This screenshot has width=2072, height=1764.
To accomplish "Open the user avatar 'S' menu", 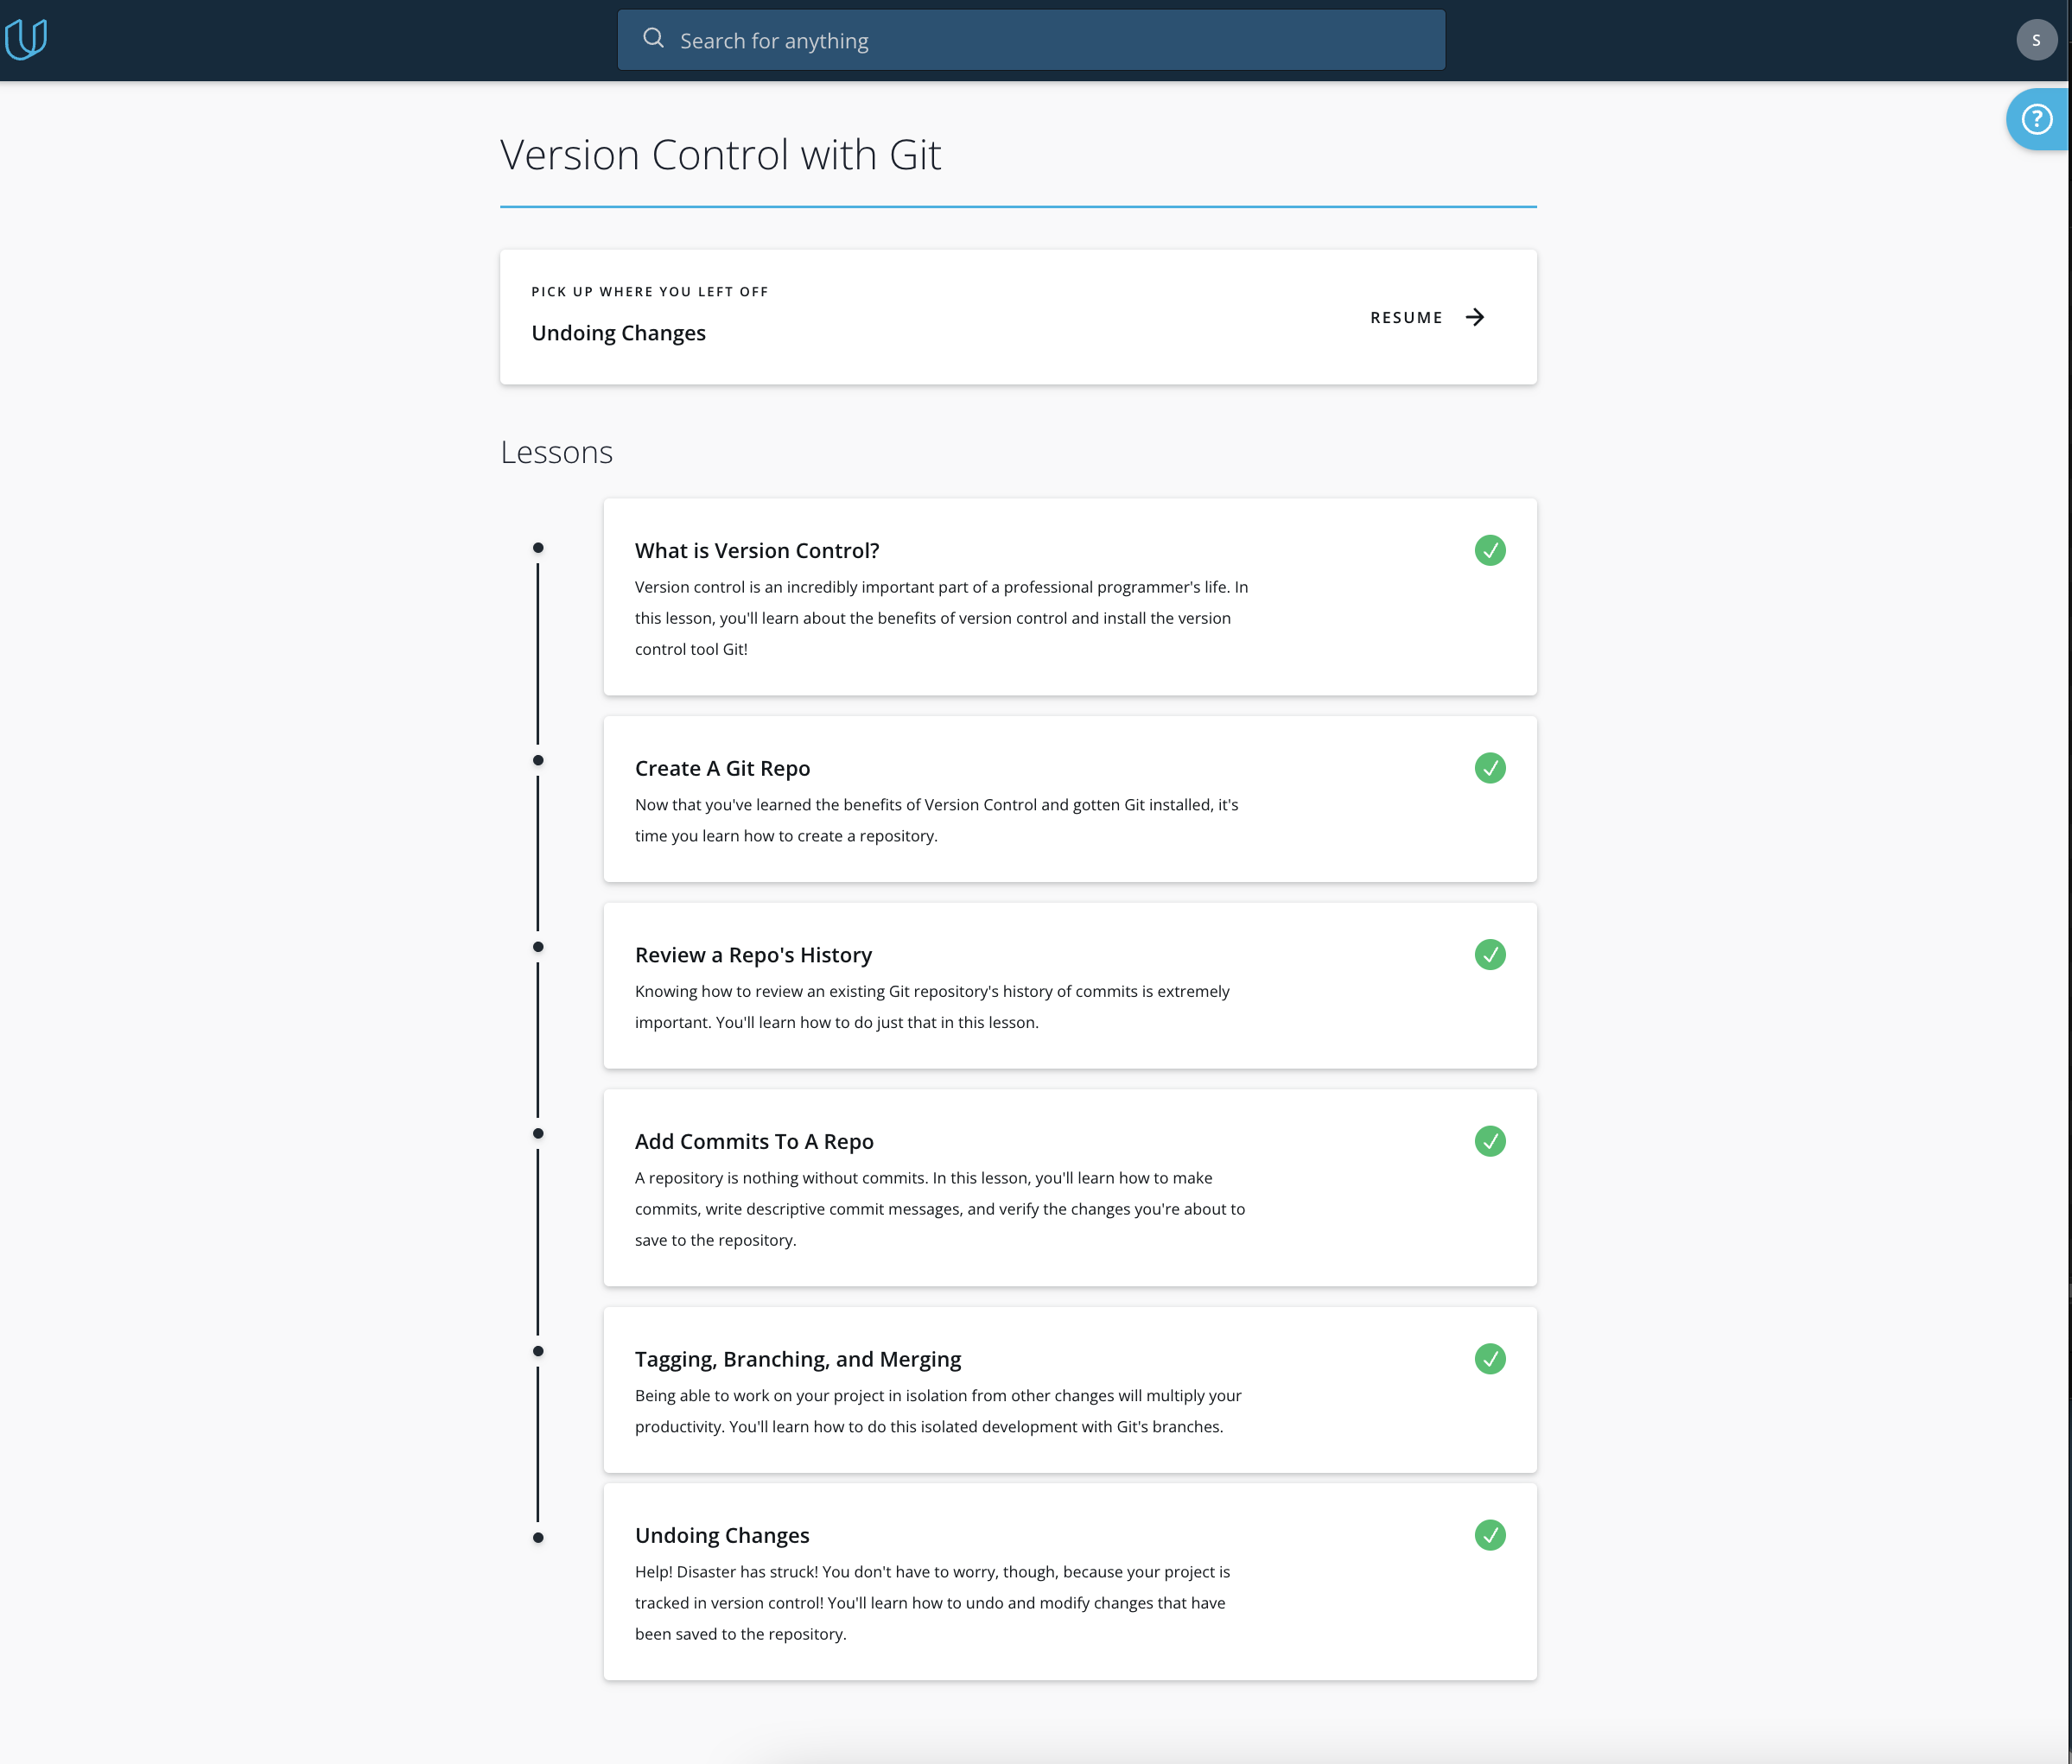I will click(2036, 40).
